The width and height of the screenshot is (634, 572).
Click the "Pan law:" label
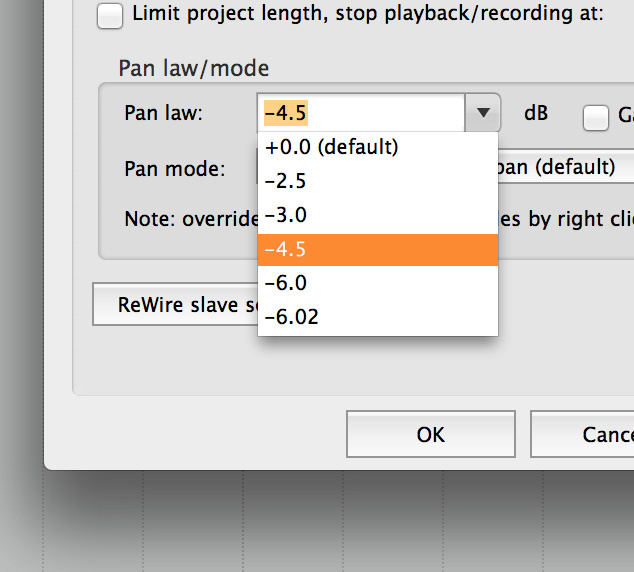pyautogui.click(x=164, y=113)
